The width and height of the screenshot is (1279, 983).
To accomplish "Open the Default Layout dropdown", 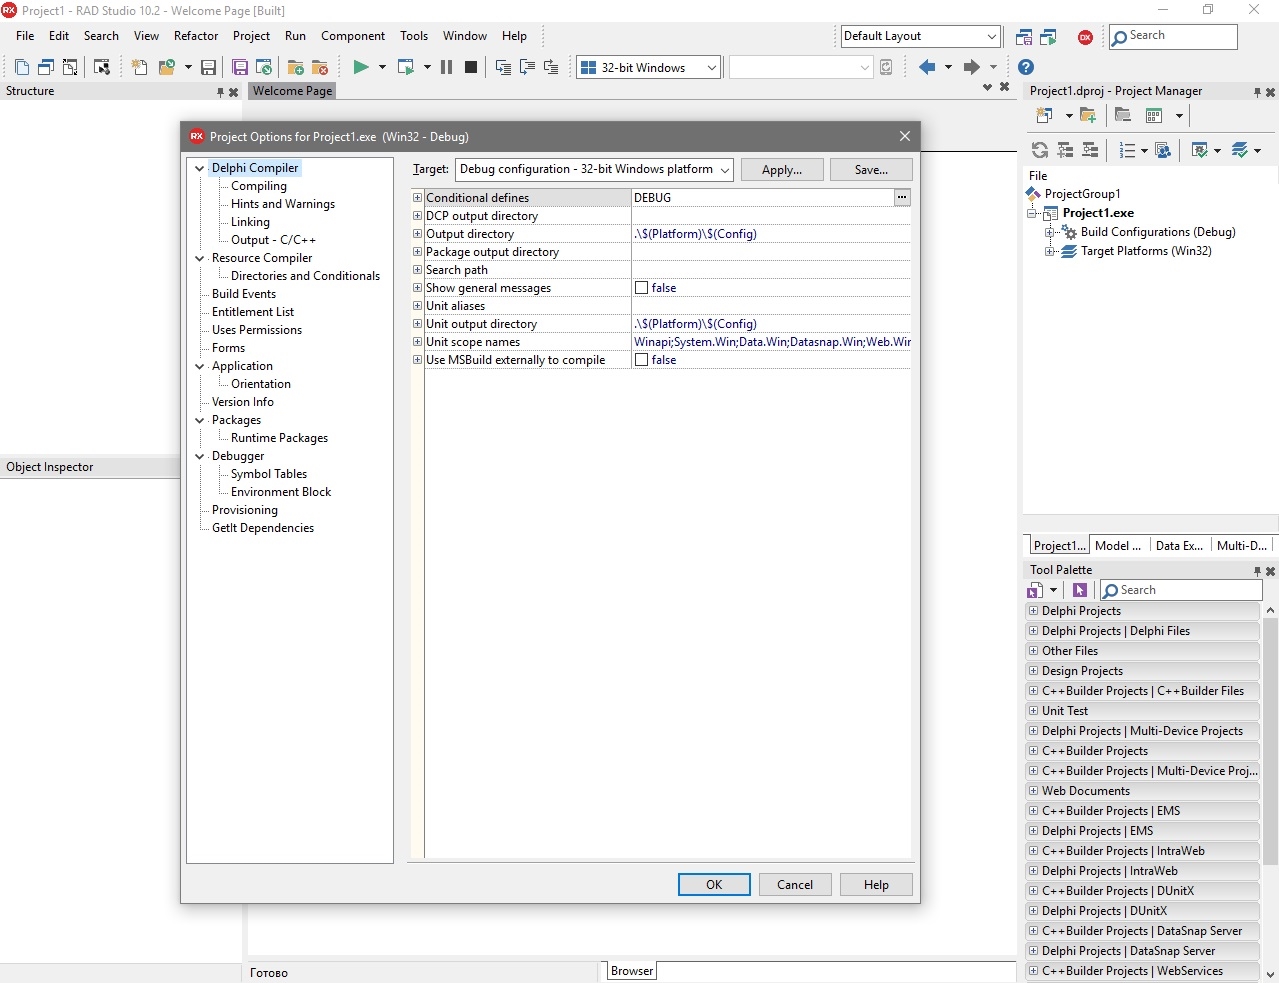I will point(991,36).
